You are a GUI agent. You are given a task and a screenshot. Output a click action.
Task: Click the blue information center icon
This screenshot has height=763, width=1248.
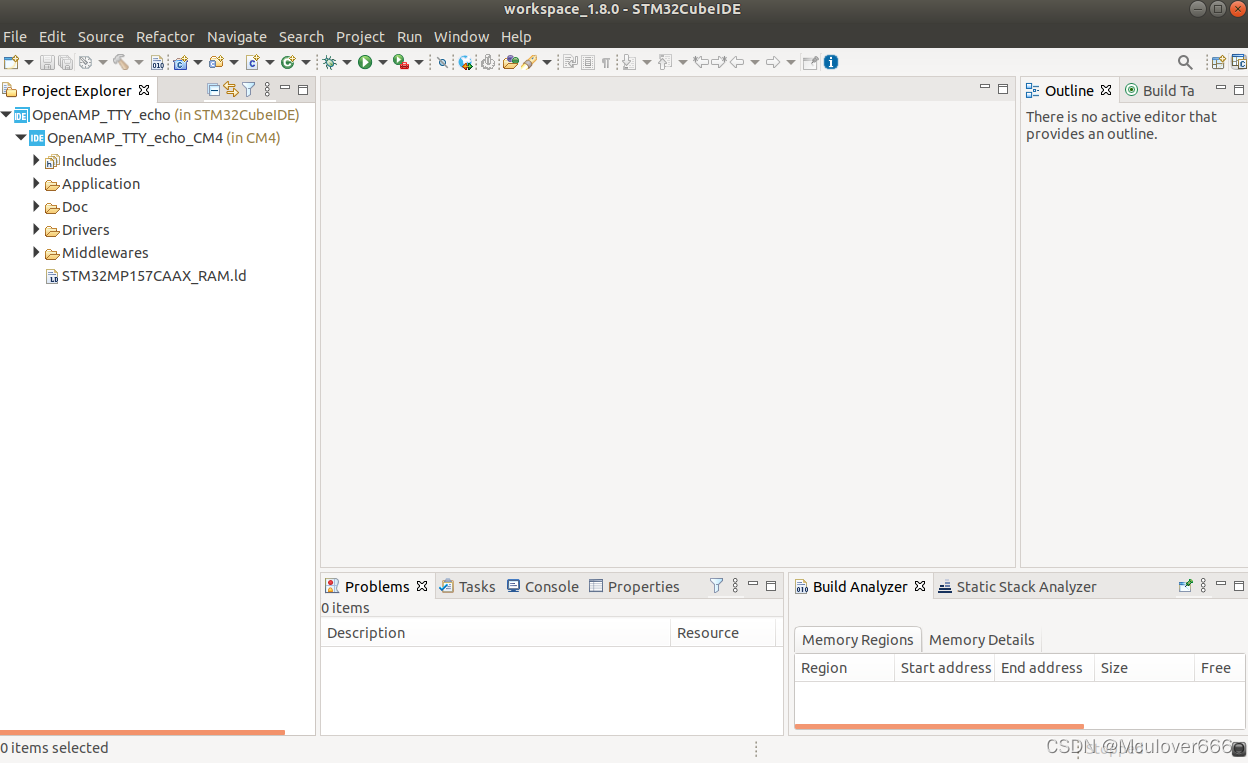point(831,62)
